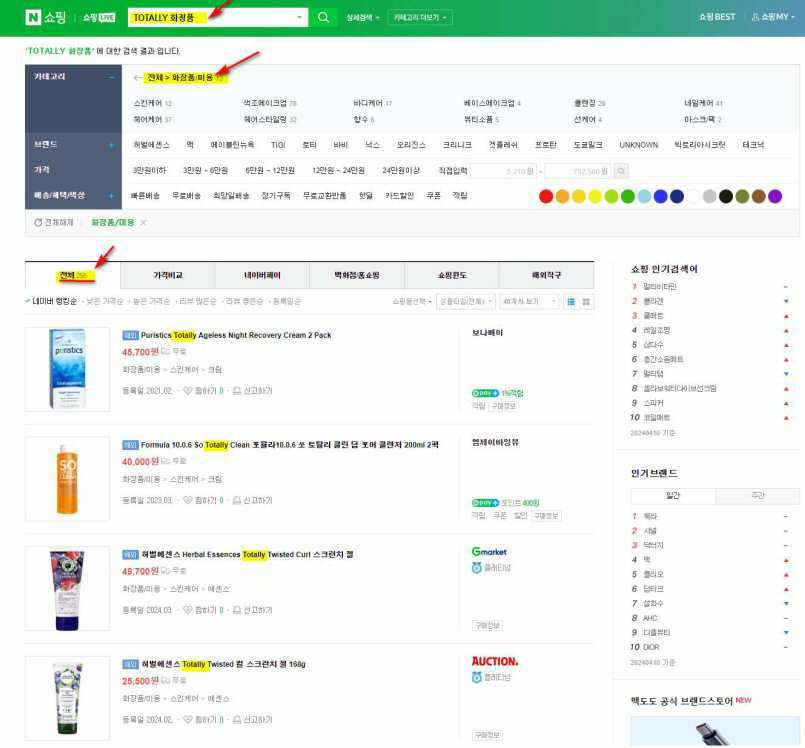This screenshot has width=805, height=748.
Task: Toggle the 카드할인 filter
Action: 399,196
